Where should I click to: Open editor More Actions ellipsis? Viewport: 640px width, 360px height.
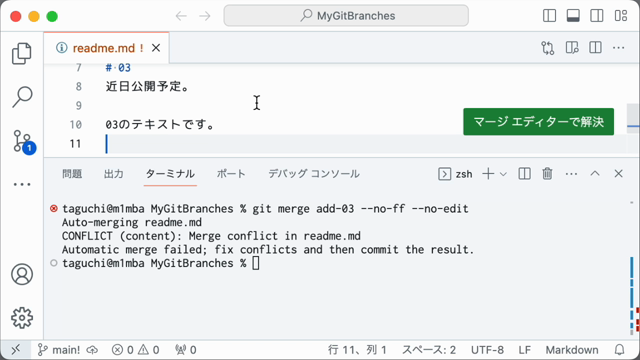pos(619,48)
